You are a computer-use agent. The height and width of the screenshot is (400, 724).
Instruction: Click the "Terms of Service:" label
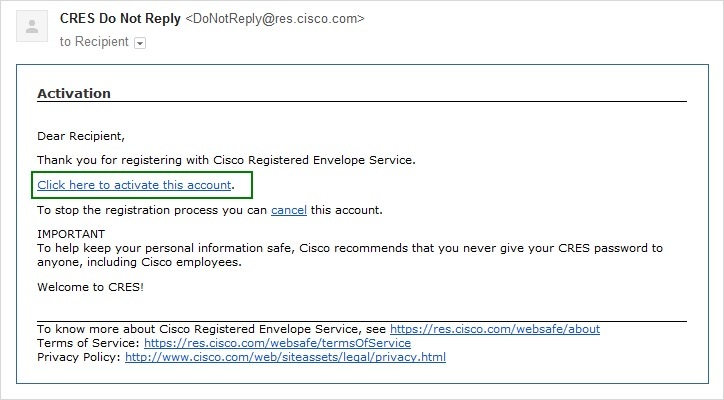[x=88, y=343]
